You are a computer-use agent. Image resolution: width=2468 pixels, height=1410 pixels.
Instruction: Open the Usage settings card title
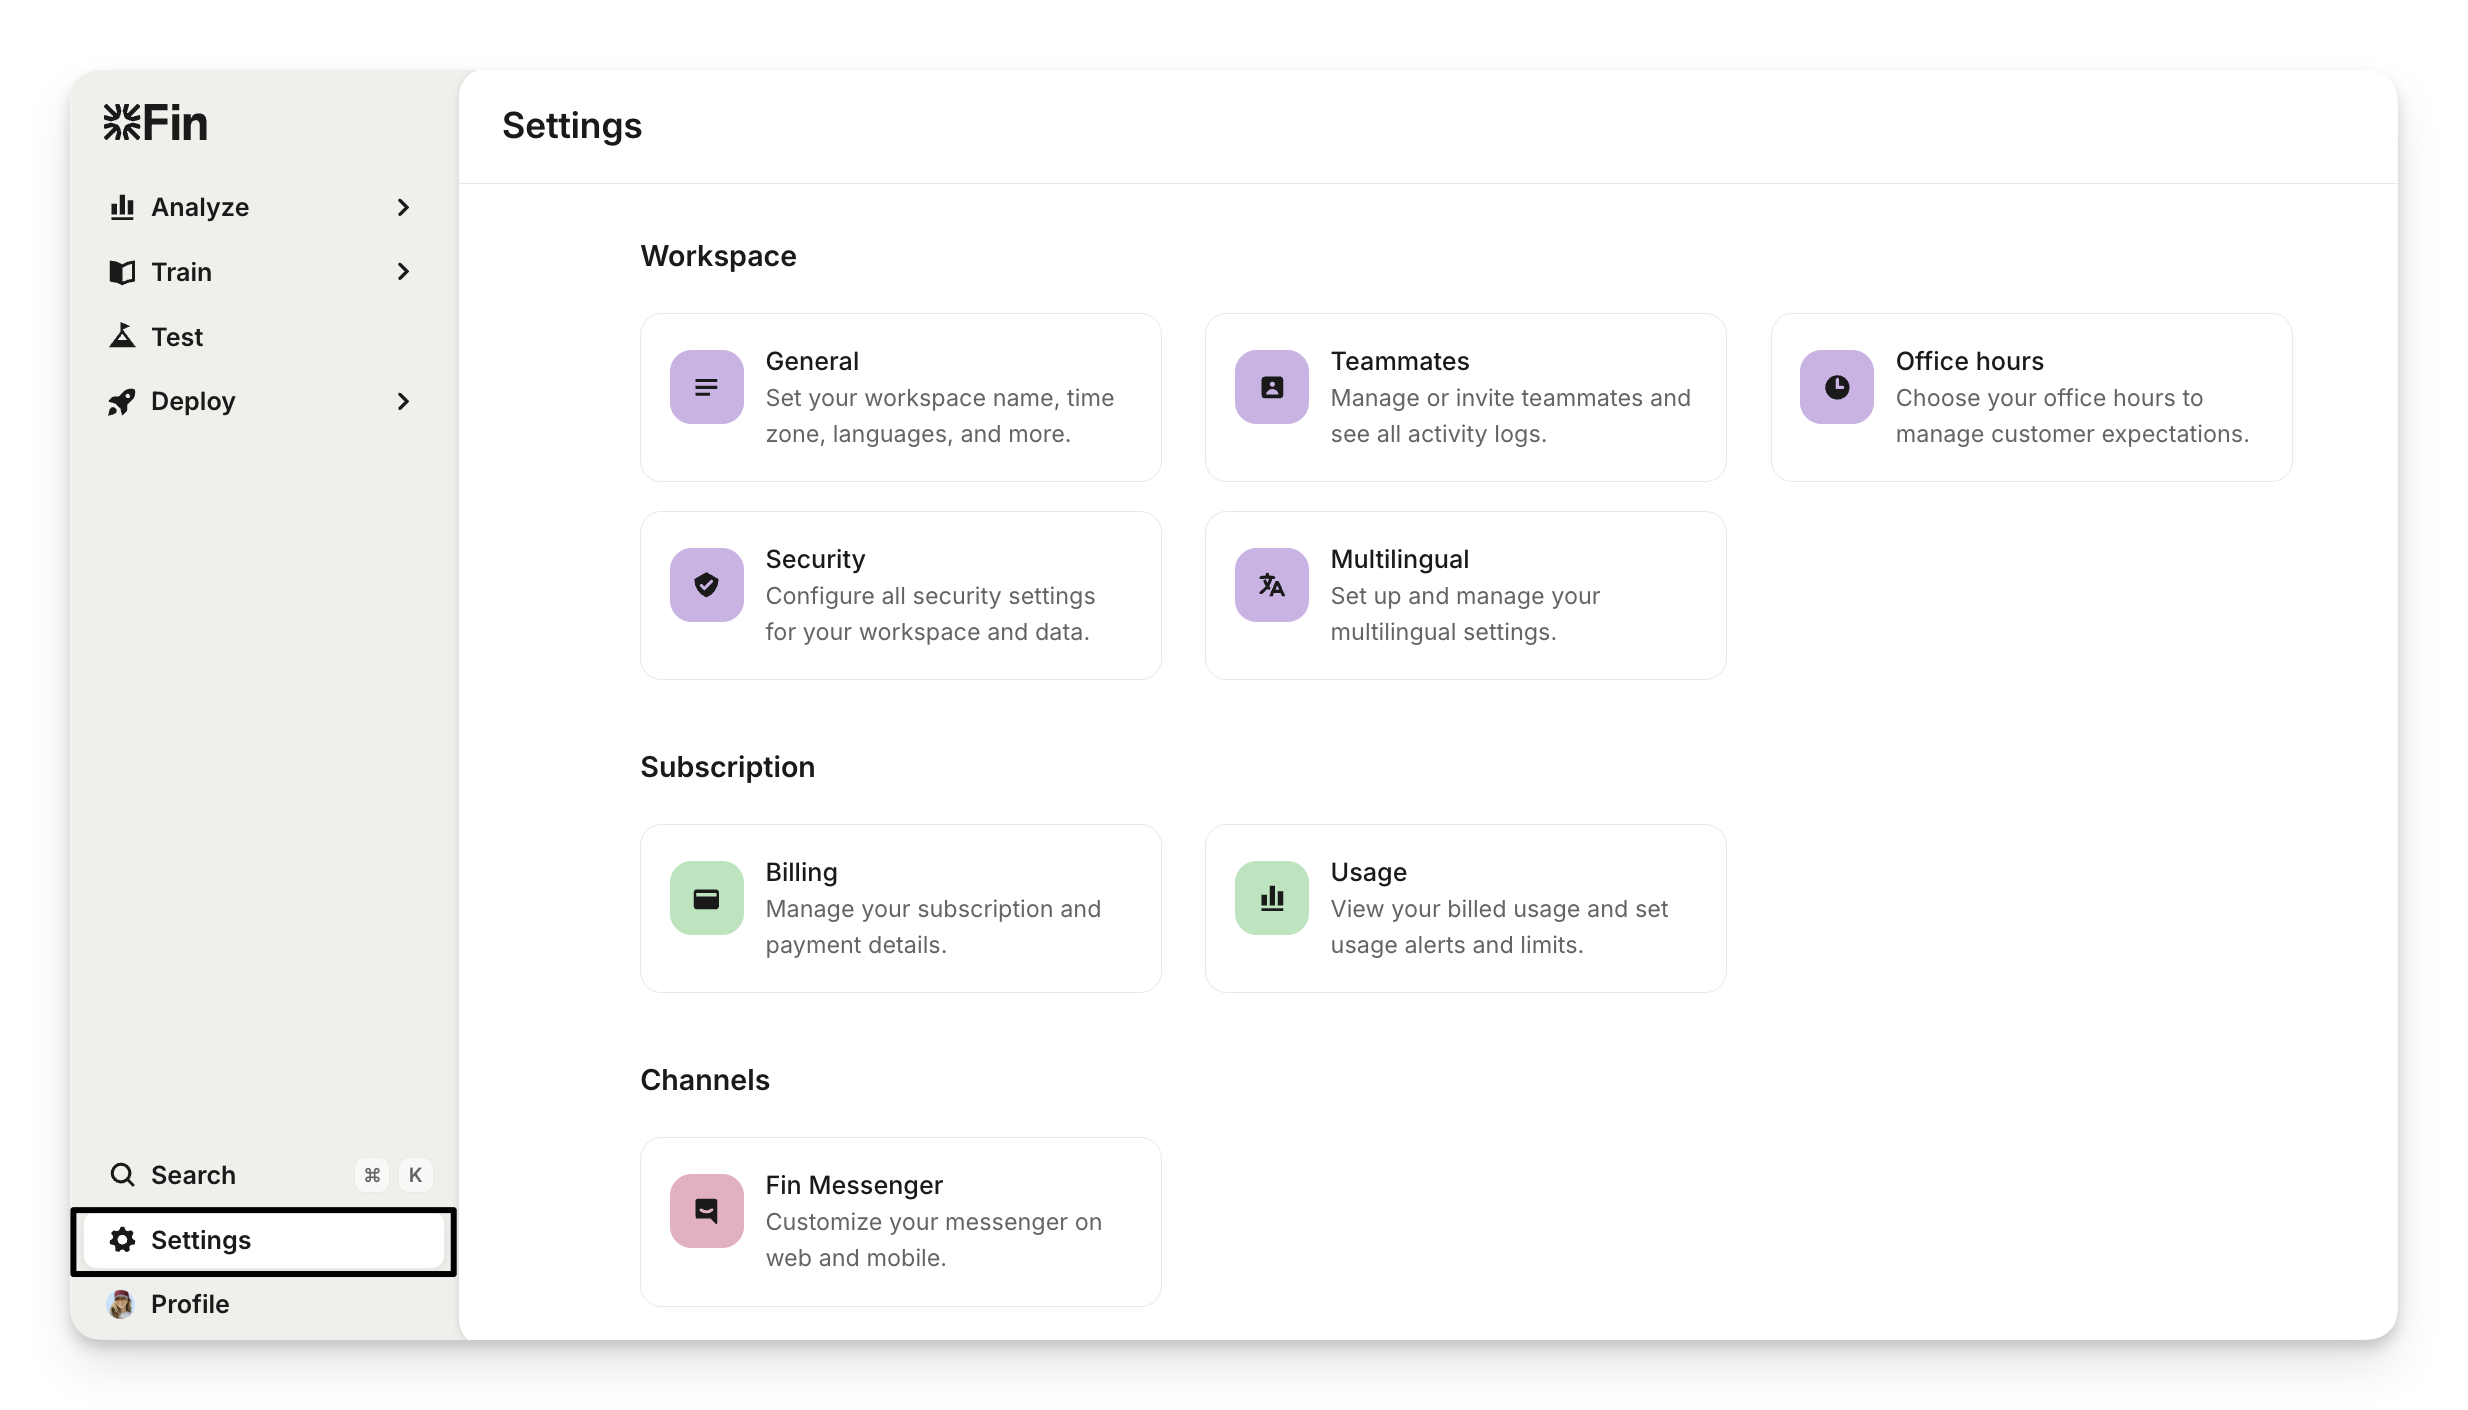coord(1368,872)
